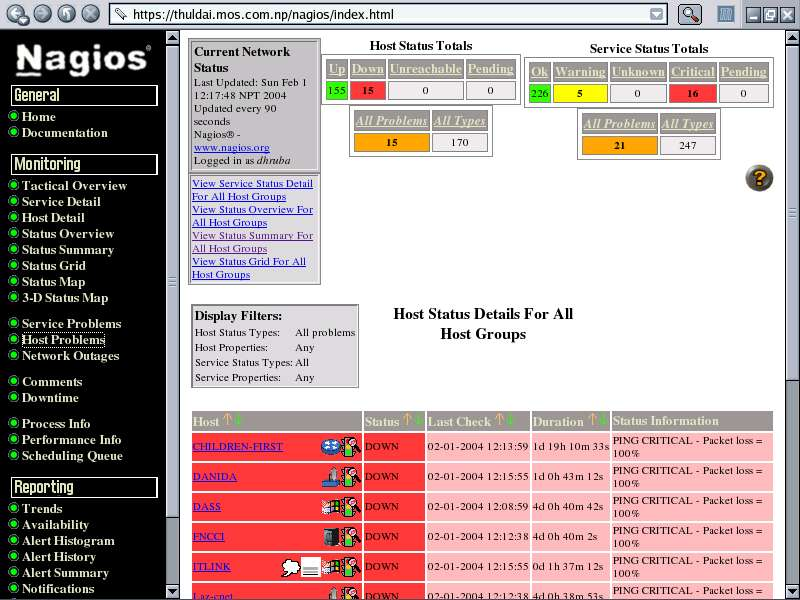Open Service Problems in the sidebar
The height and width of the screenshot is (600, 800).
tap(71, 323)
